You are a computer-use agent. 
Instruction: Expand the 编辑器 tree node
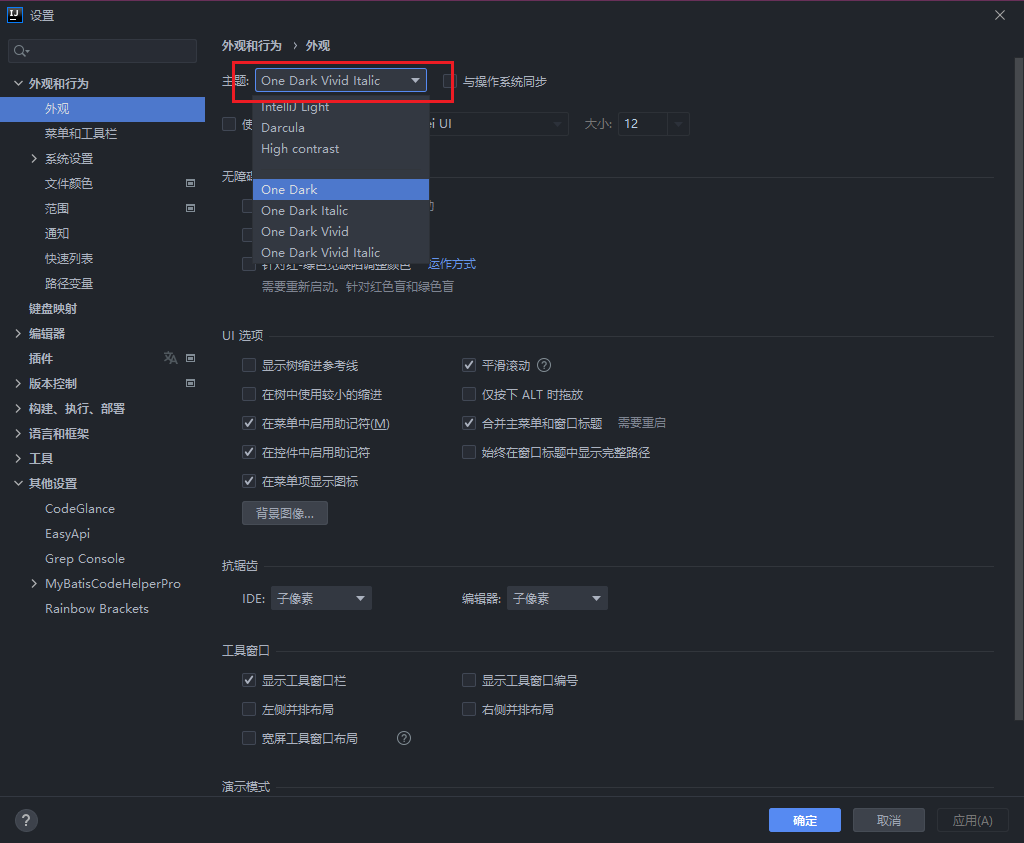tap(18, 334)
